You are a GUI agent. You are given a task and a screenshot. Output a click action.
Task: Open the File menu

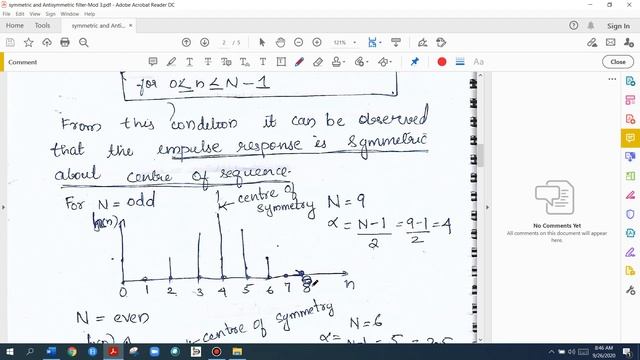[x=7, y=14]
